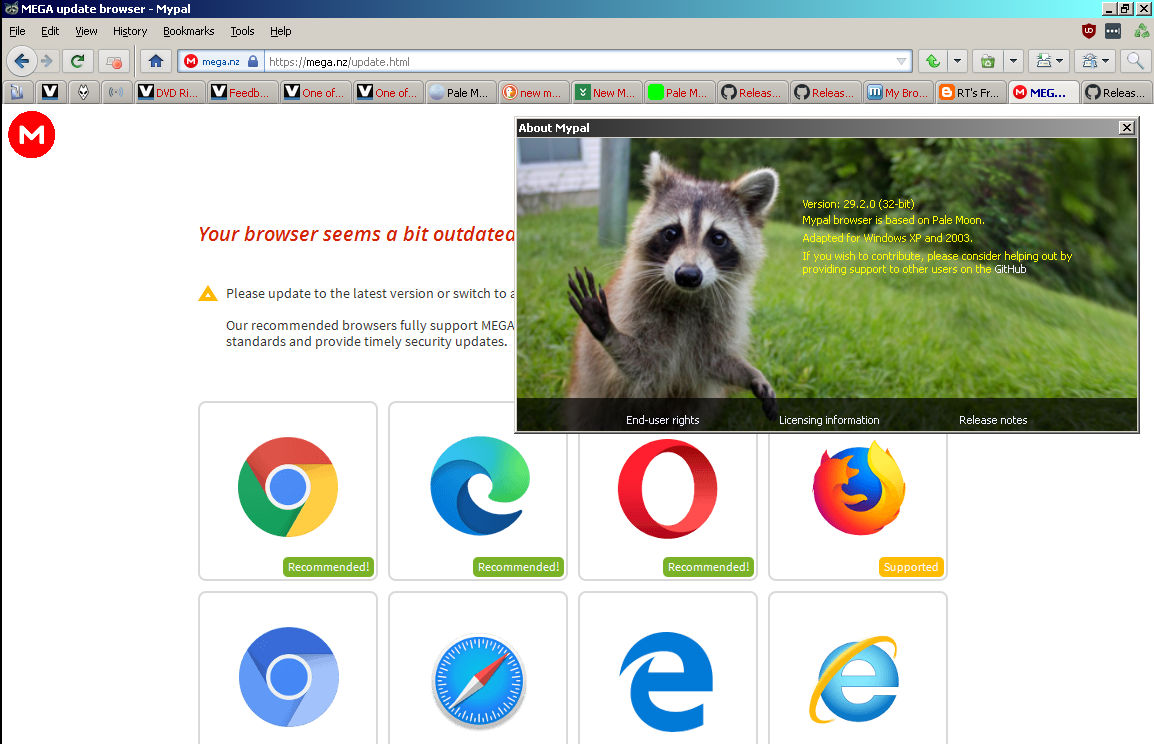
Task: Open the second stamp-icon dropdown beside the magnifier
Action: (x=1096, y=61)
